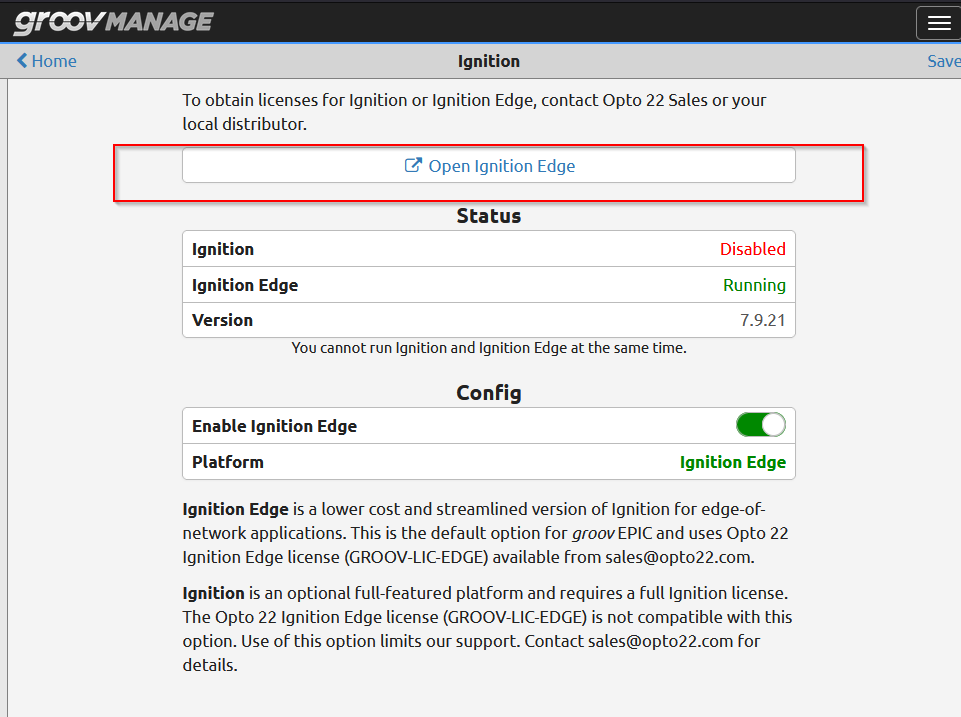Select the Platform Ignition Edge value
The width and height of the screenshot is (961, 717).
click(x=732, y=462)
